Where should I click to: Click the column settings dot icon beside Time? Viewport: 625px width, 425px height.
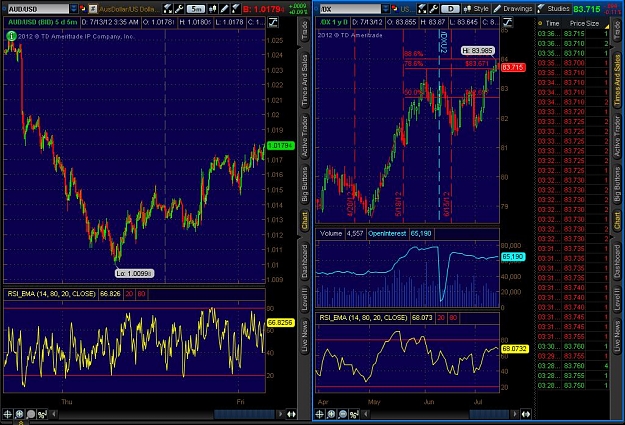tap(540, 24)
